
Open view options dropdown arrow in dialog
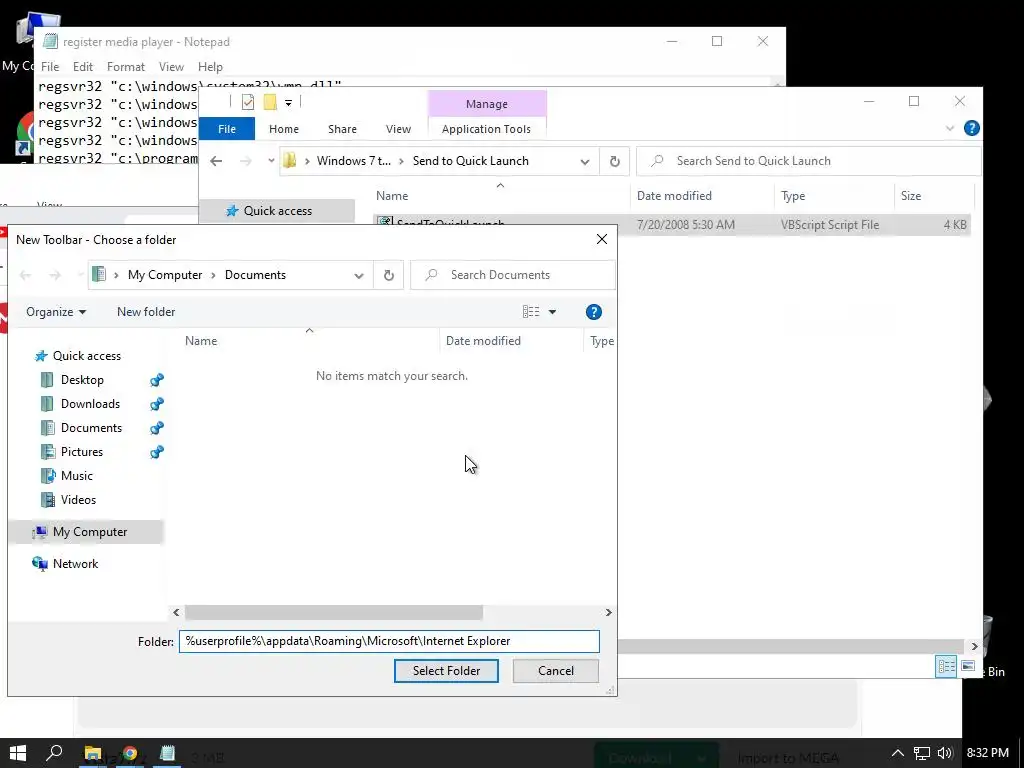tap(552, 312)
